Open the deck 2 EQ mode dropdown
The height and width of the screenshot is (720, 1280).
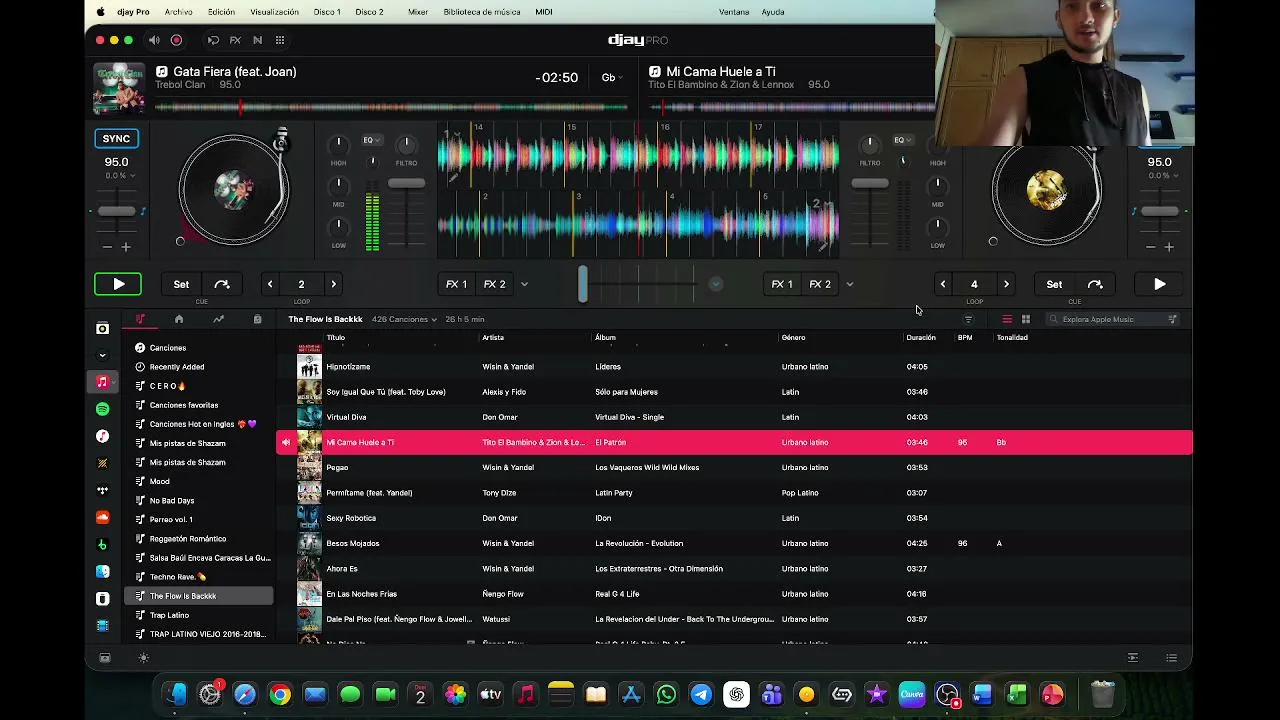point(901,140)
